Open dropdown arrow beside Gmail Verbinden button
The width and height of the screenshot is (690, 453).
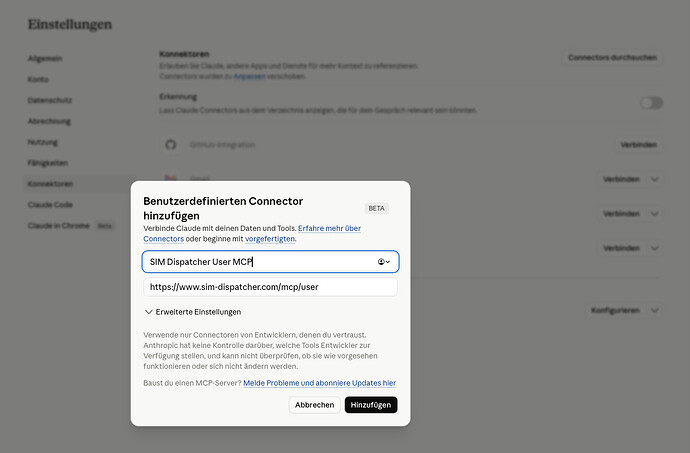point(655,179)
